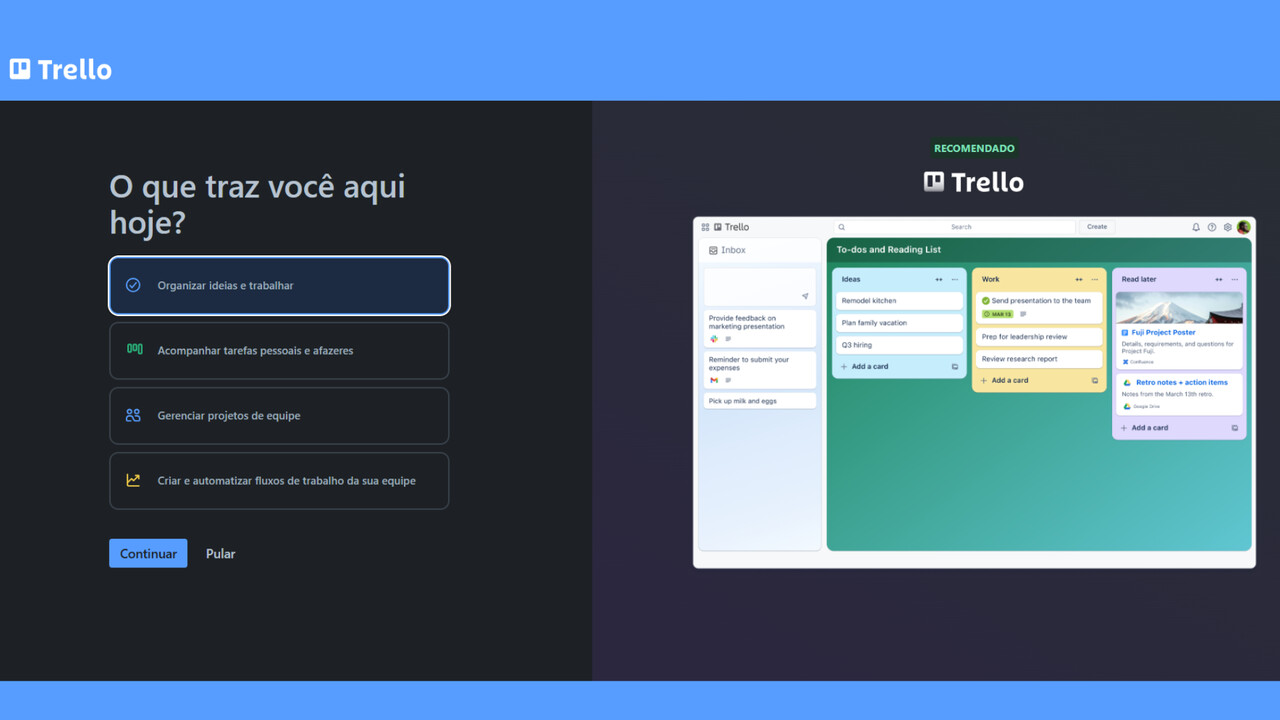
Task: Select the Acompanhar tarefas pessoais e afazeres option
Action: coord(279,351)
